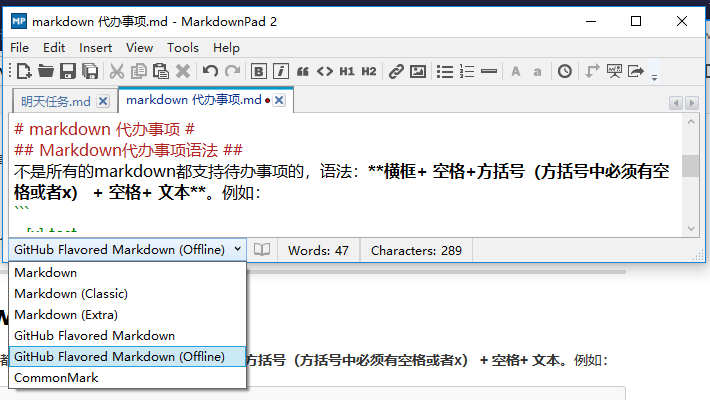
Task: Choose Markdown (Extra) processor option
Action: [127, 314]
